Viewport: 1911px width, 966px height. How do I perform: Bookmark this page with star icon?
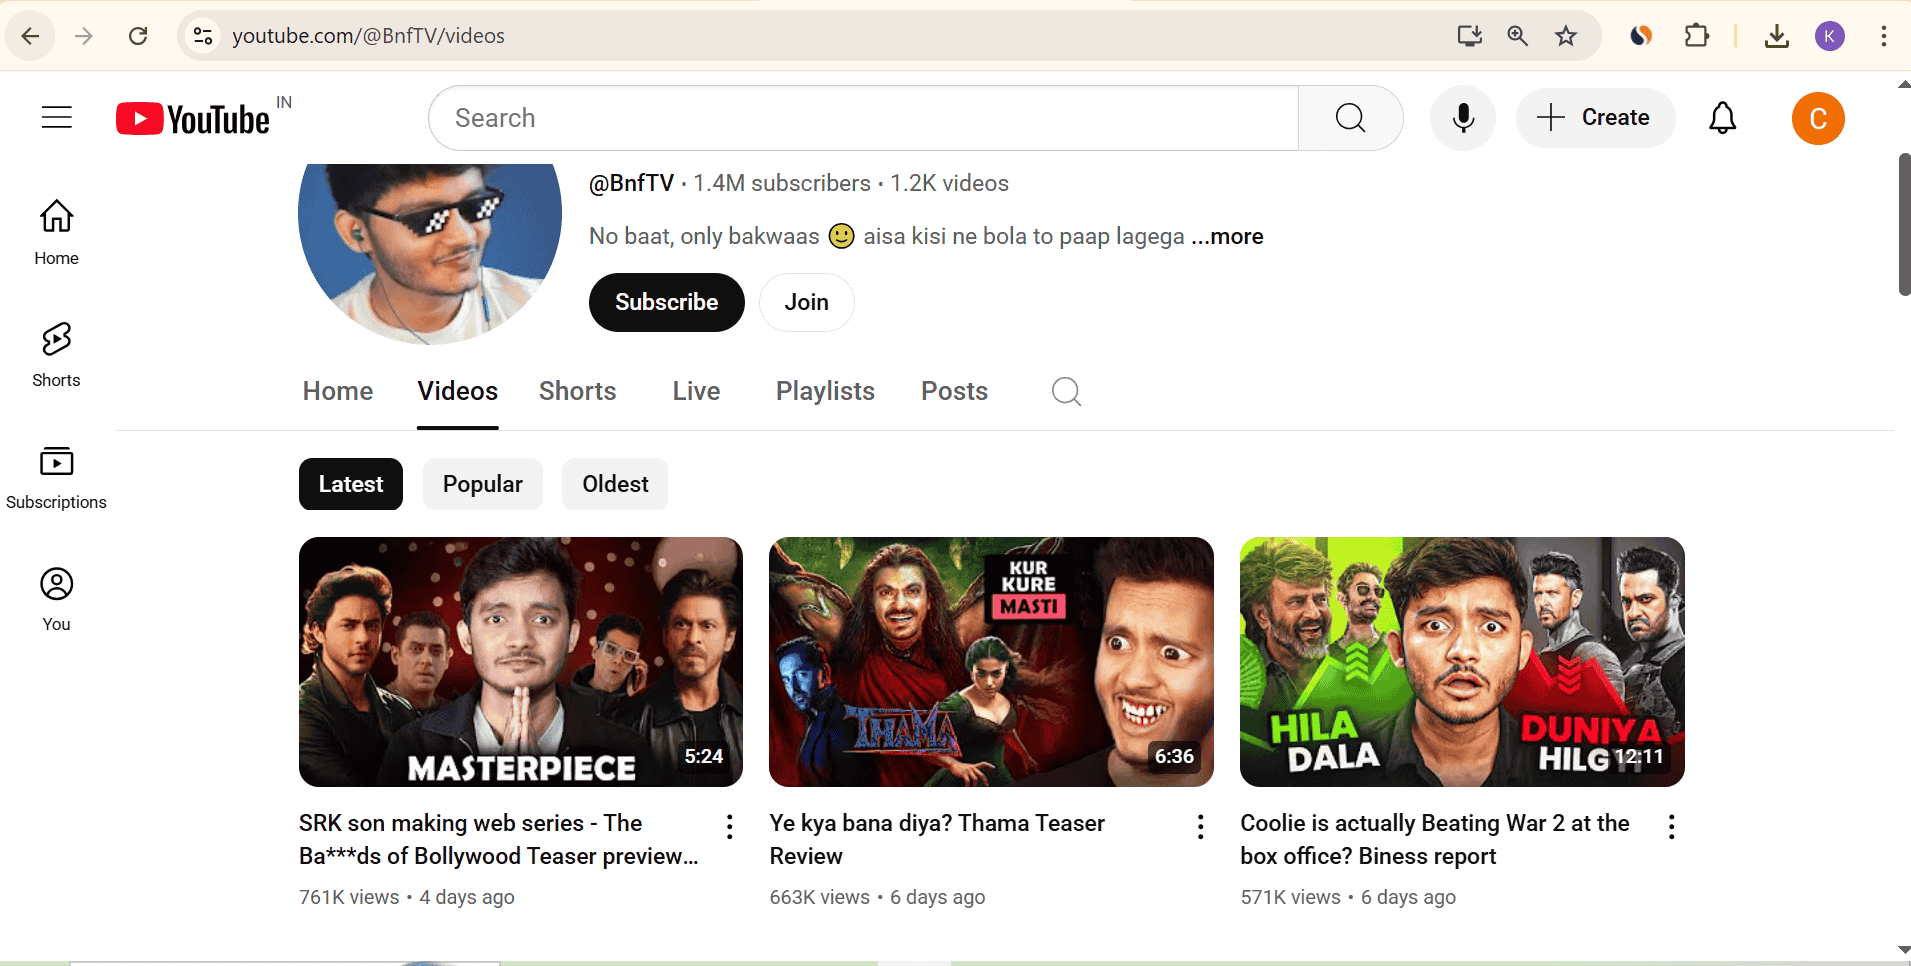1565,36
